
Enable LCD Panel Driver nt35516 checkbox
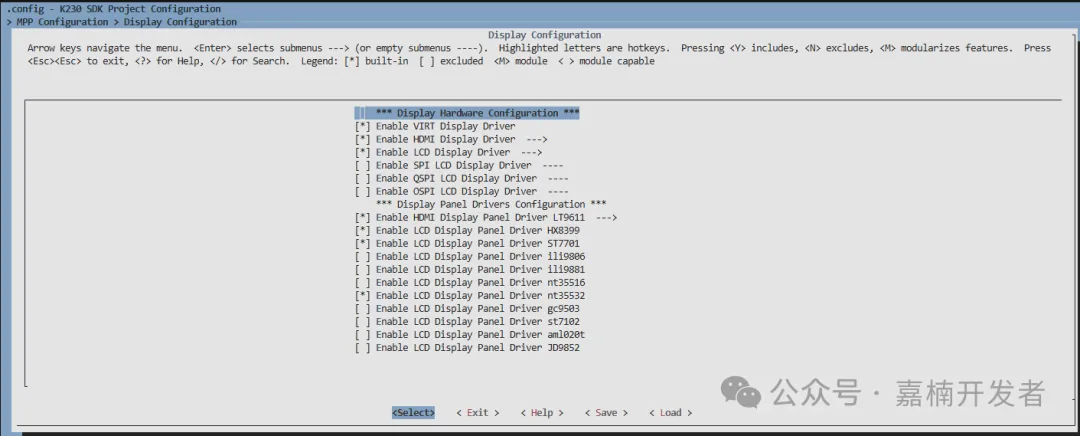[x=363, y=283]
